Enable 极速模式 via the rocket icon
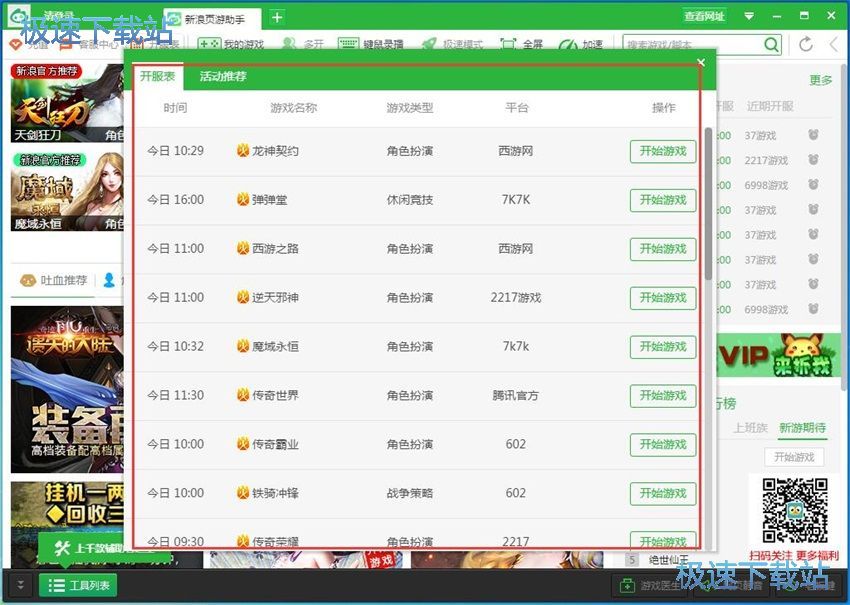850x605 pixels. pos(429,44)
